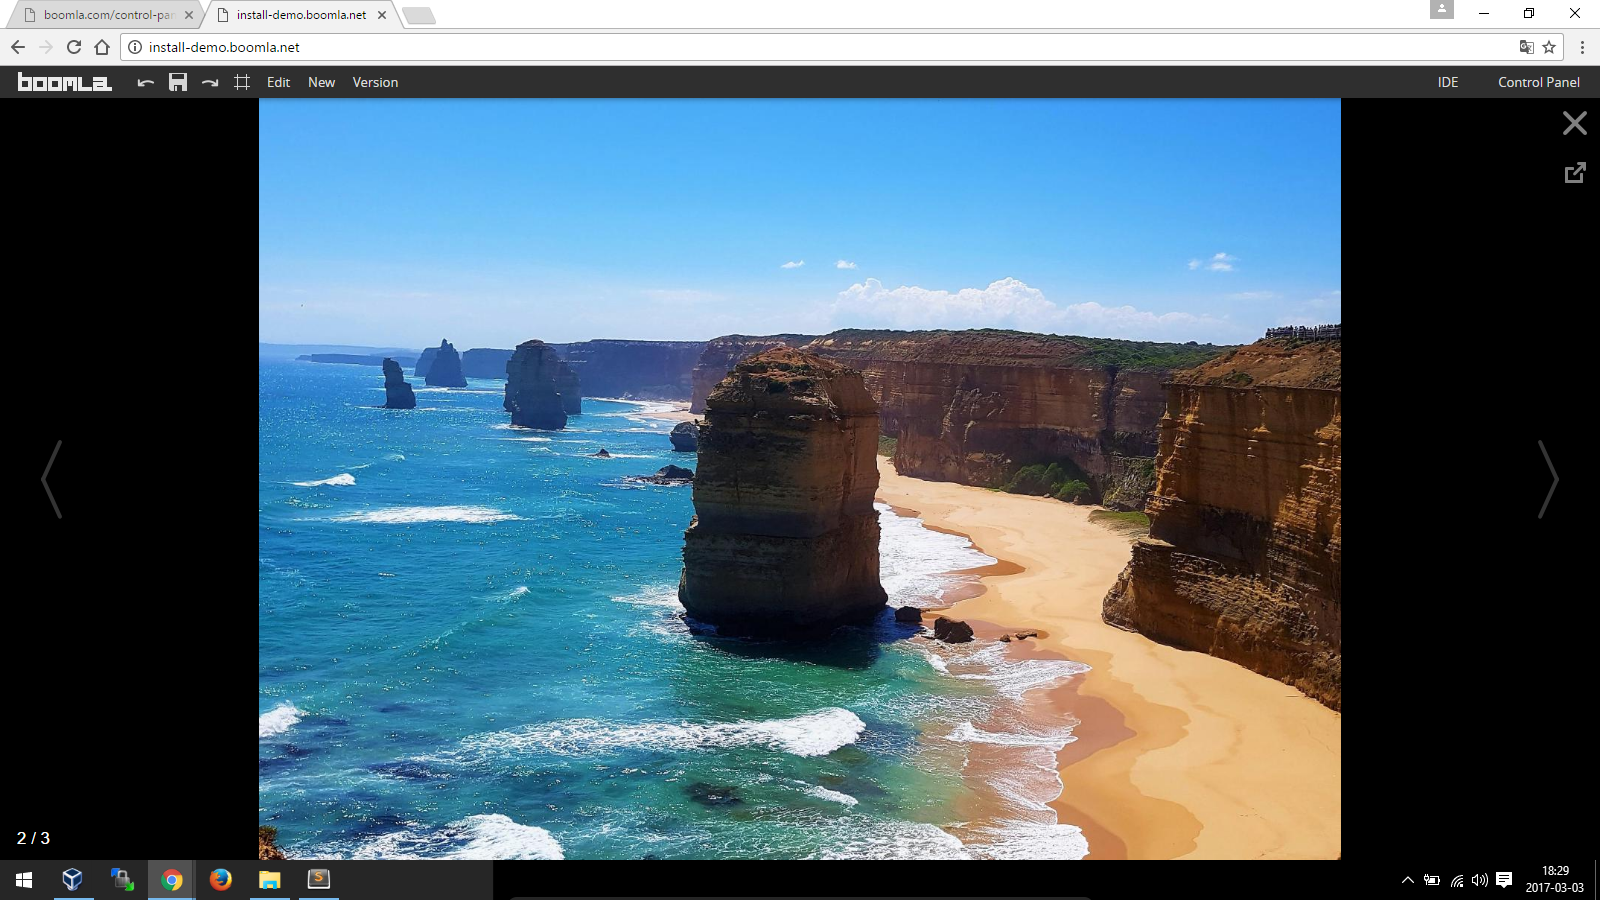The width and height of the screenshot is (1600, 900).
Task: Open the image in a new window
Action: coord(1574,173)
